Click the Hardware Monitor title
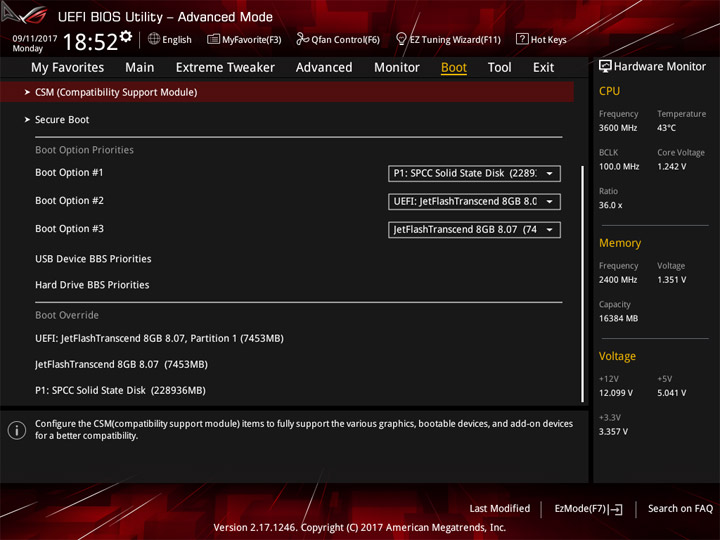The height and width of the screenshot is (540, 720). coord(659,67)
